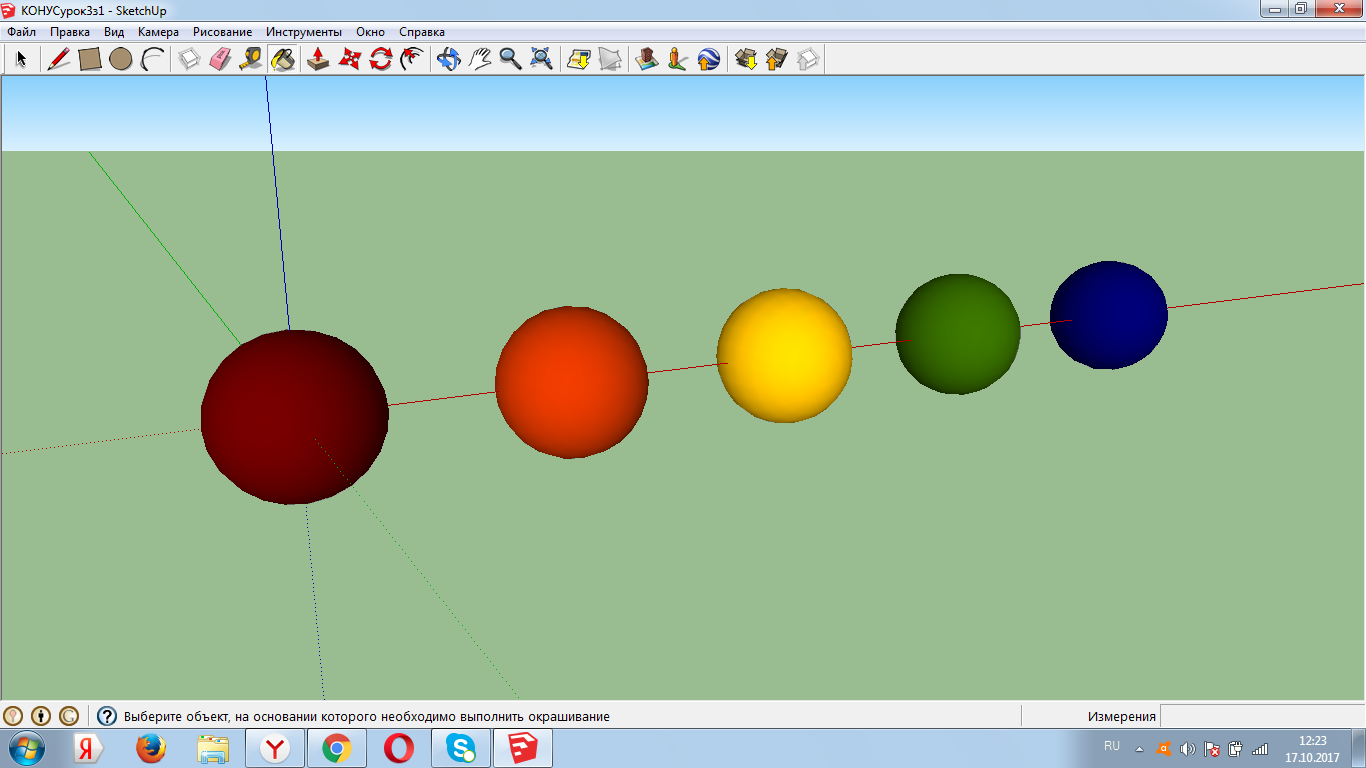Click the Add Location icon
The width and height of the screenshot is (1366, 768).
point(579,59)
